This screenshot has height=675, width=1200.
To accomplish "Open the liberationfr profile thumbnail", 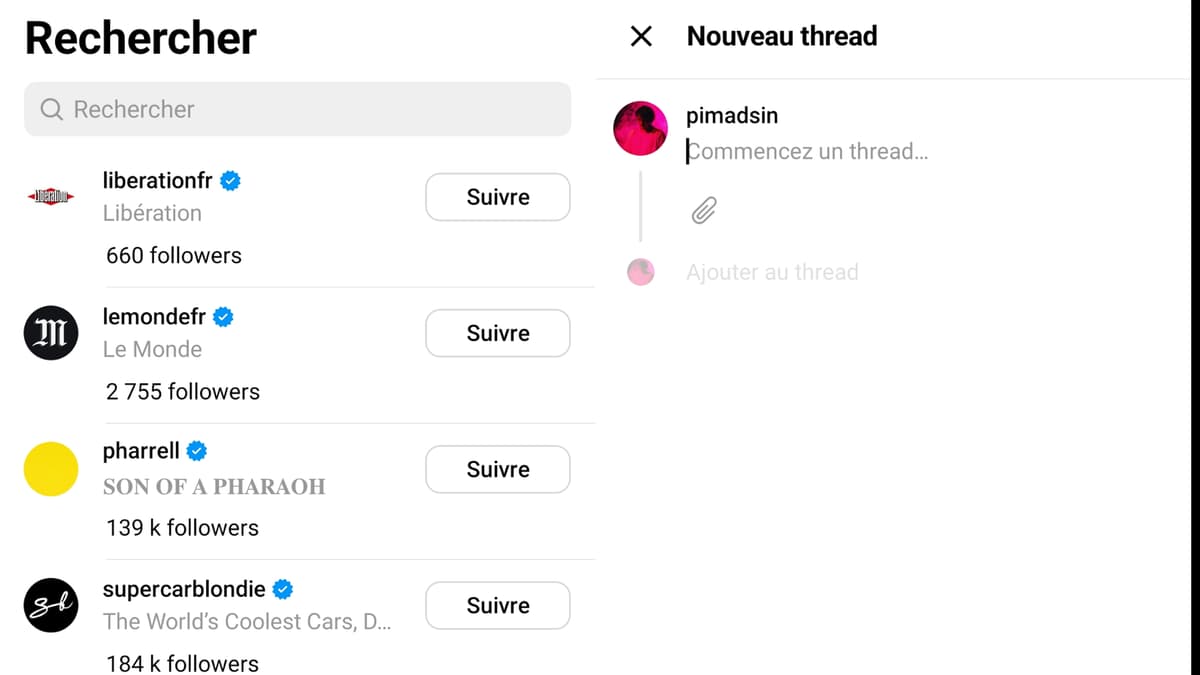I will (50, 197).
